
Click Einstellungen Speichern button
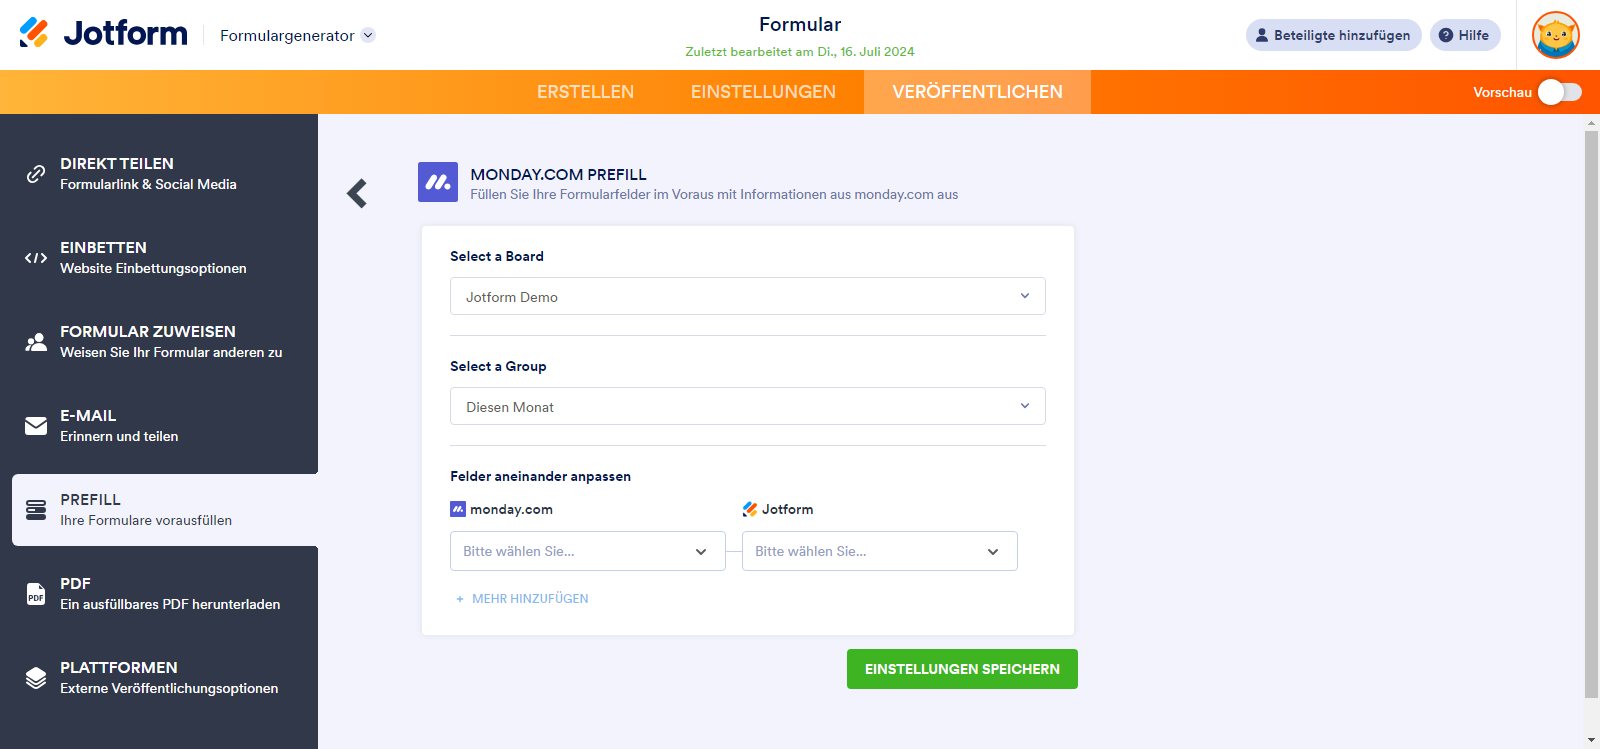coord(962,669)
